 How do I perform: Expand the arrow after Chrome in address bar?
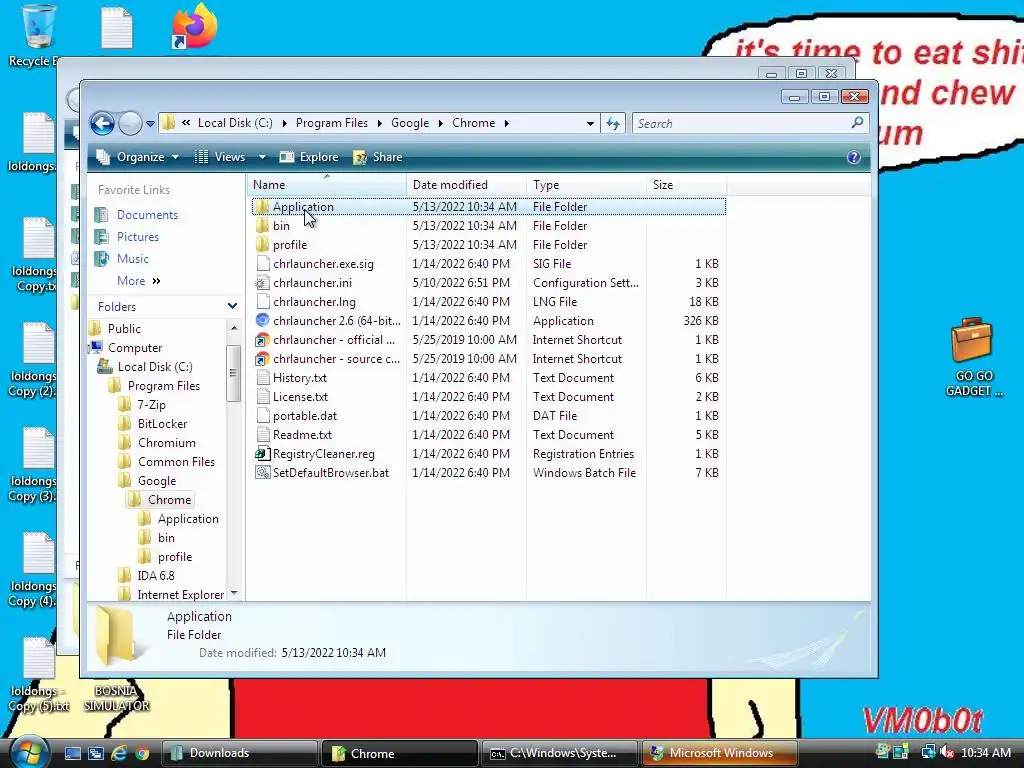506,123
